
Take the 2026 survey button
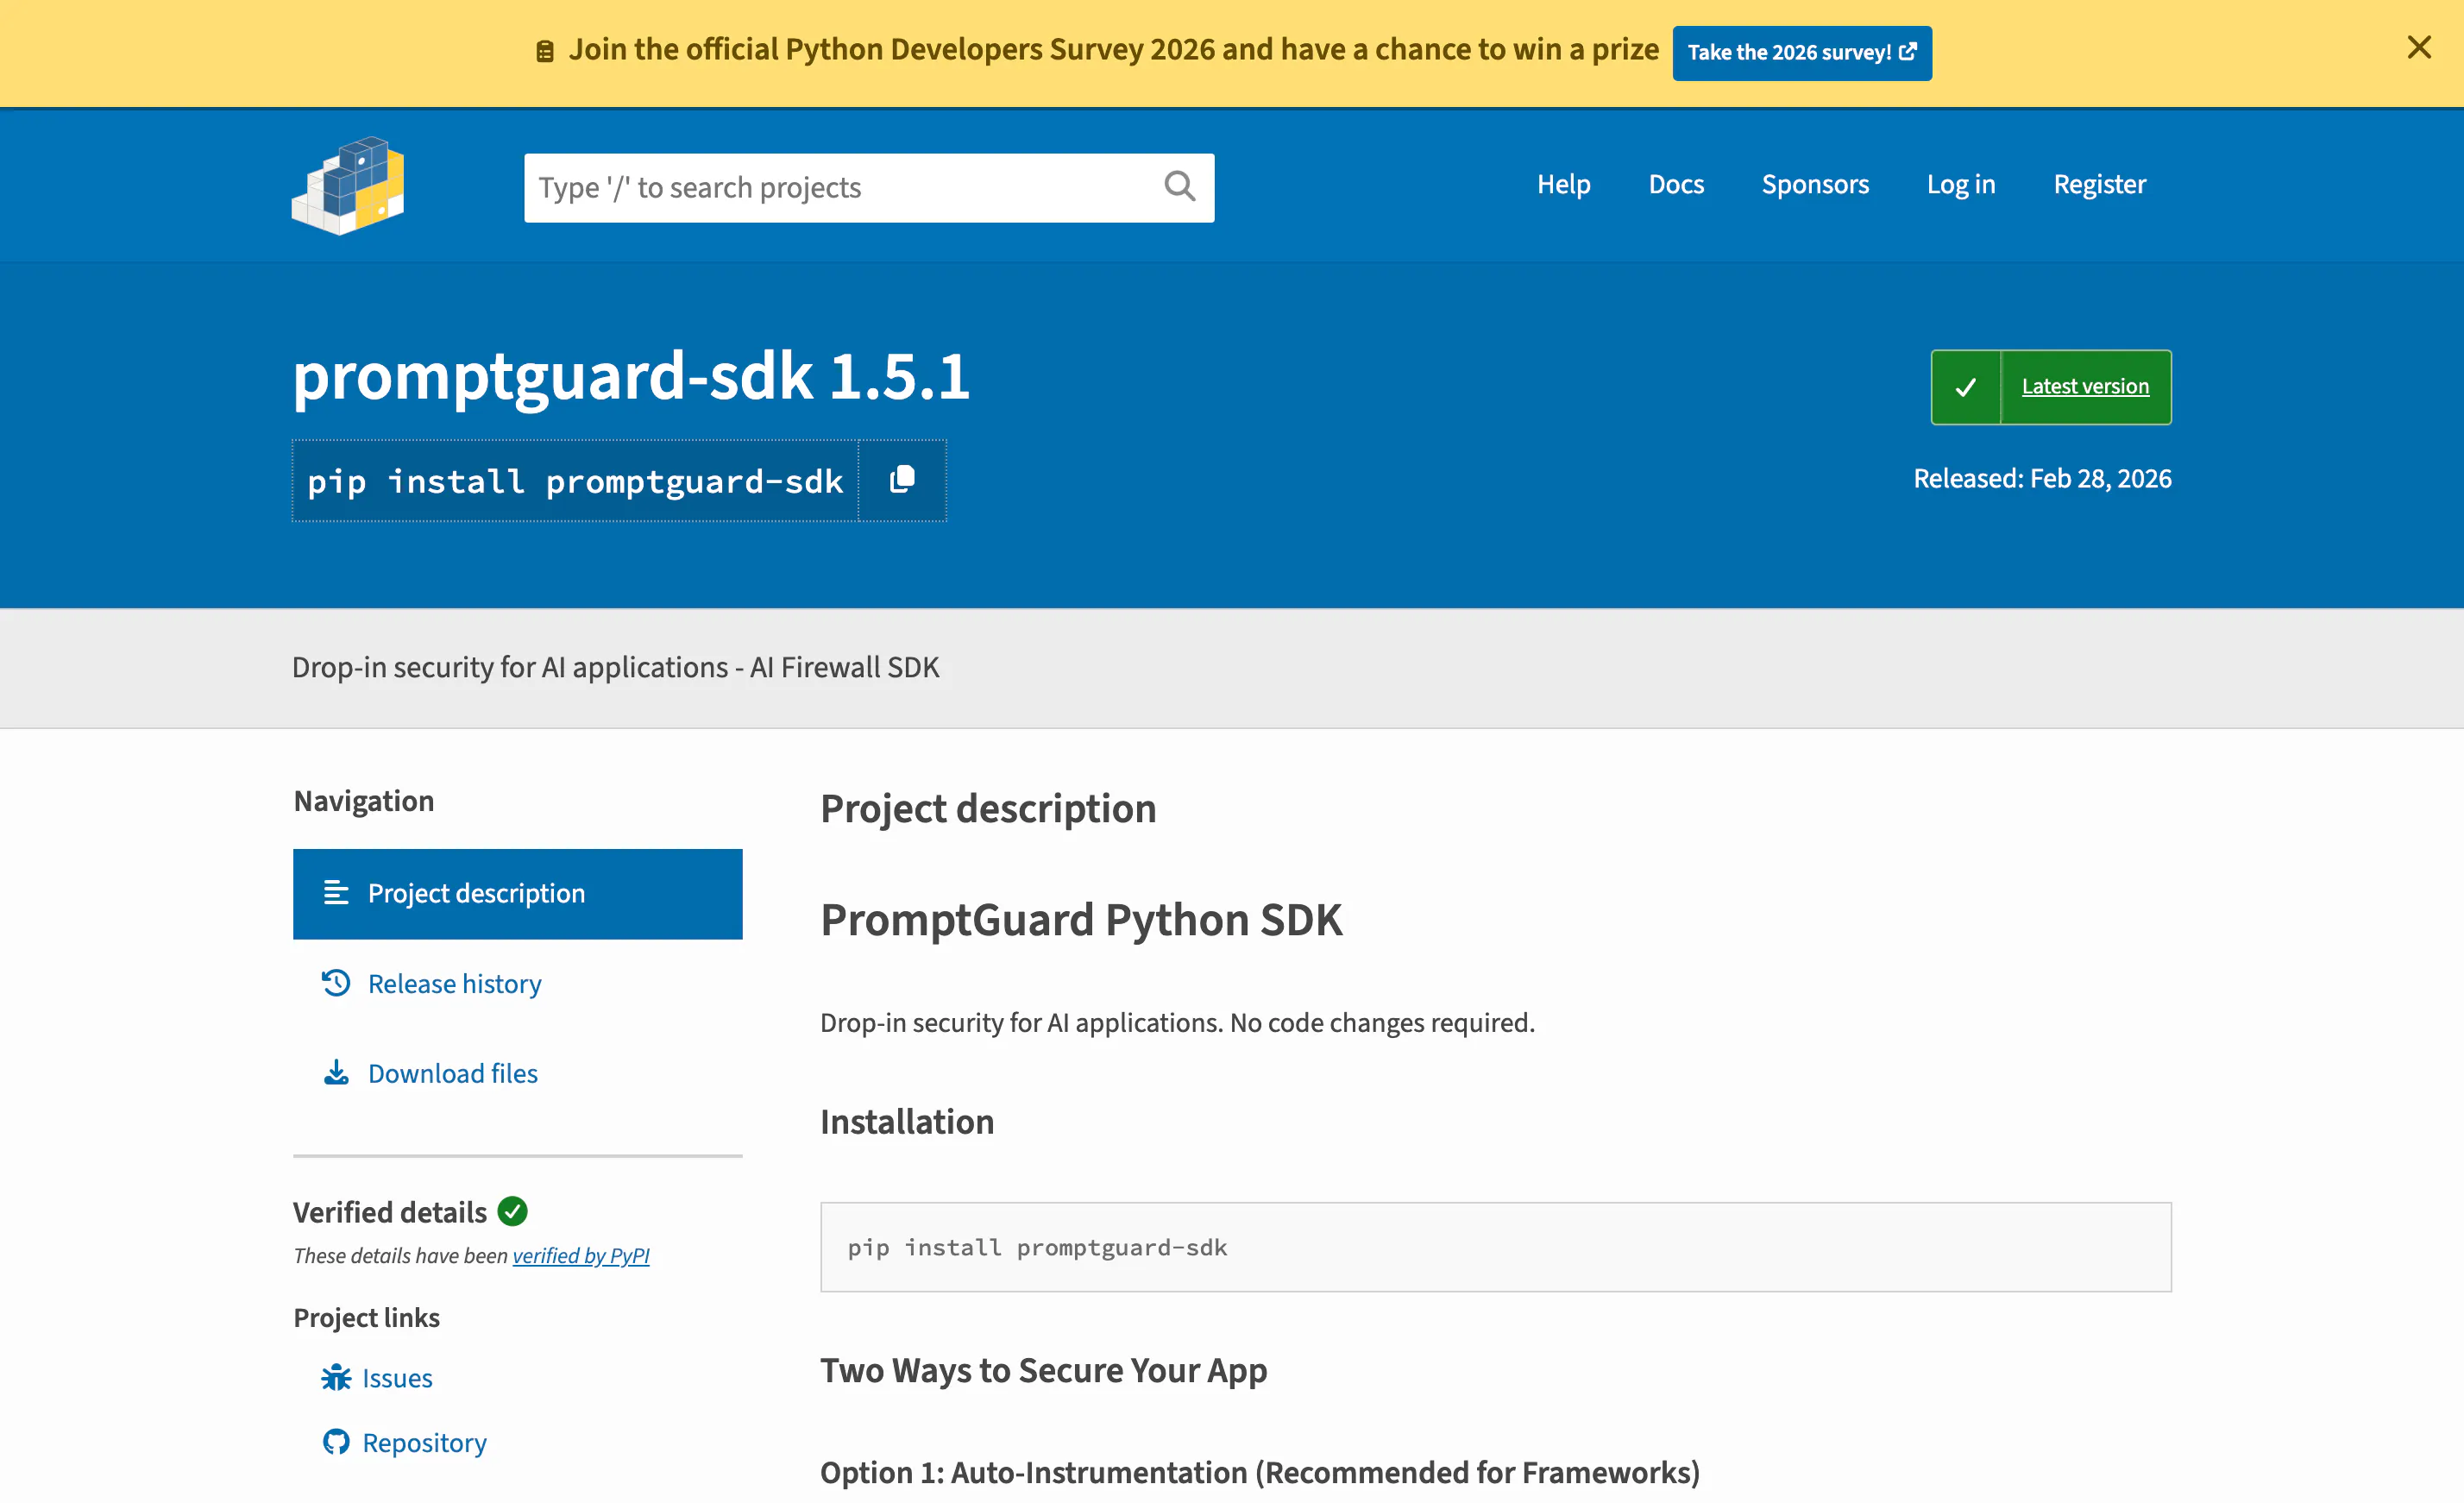(x=1802, y=53)
